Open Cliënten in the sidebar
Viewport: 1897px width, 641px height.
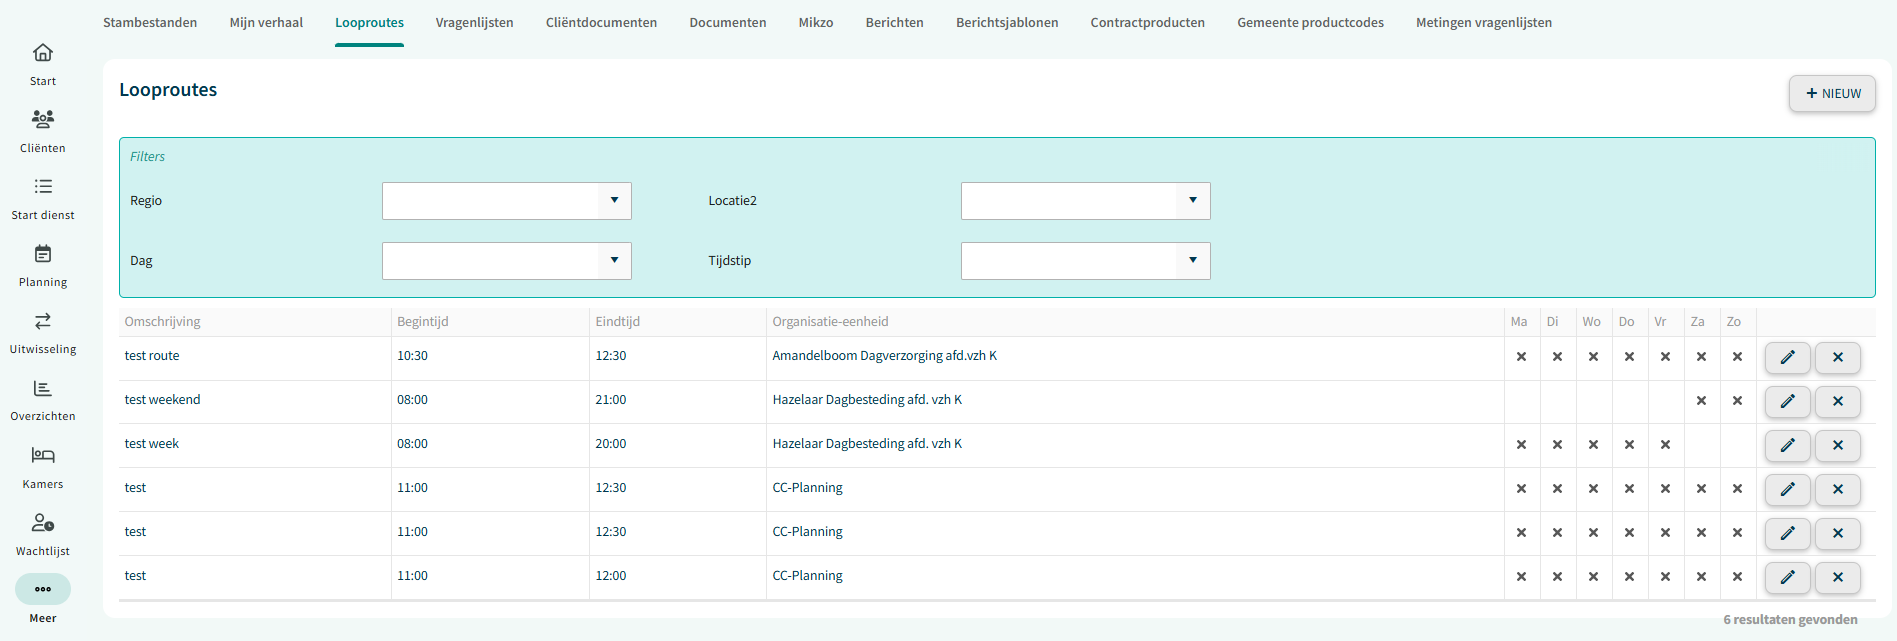point(43,131)
